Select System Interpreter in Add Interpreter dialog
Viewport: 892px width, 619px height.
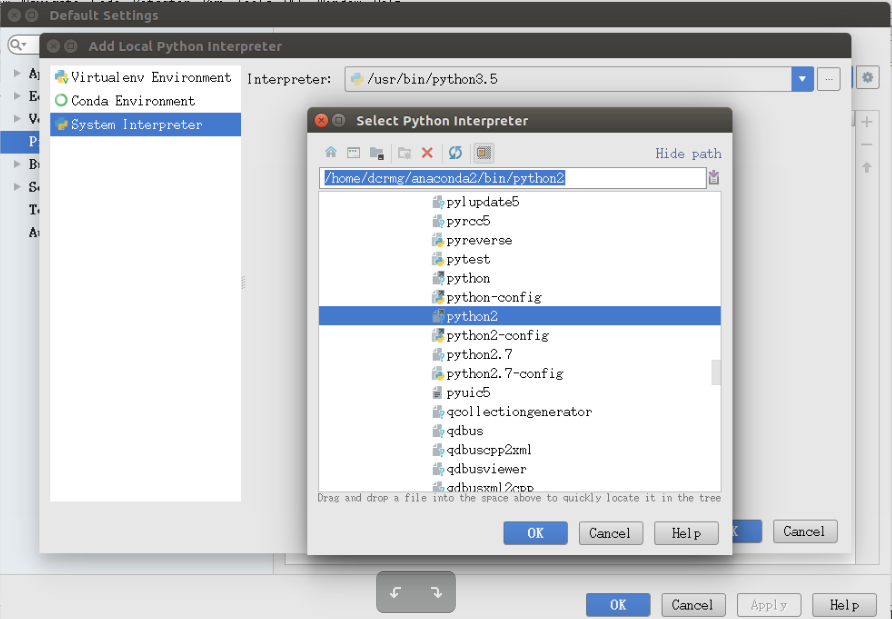click(145, 125)
